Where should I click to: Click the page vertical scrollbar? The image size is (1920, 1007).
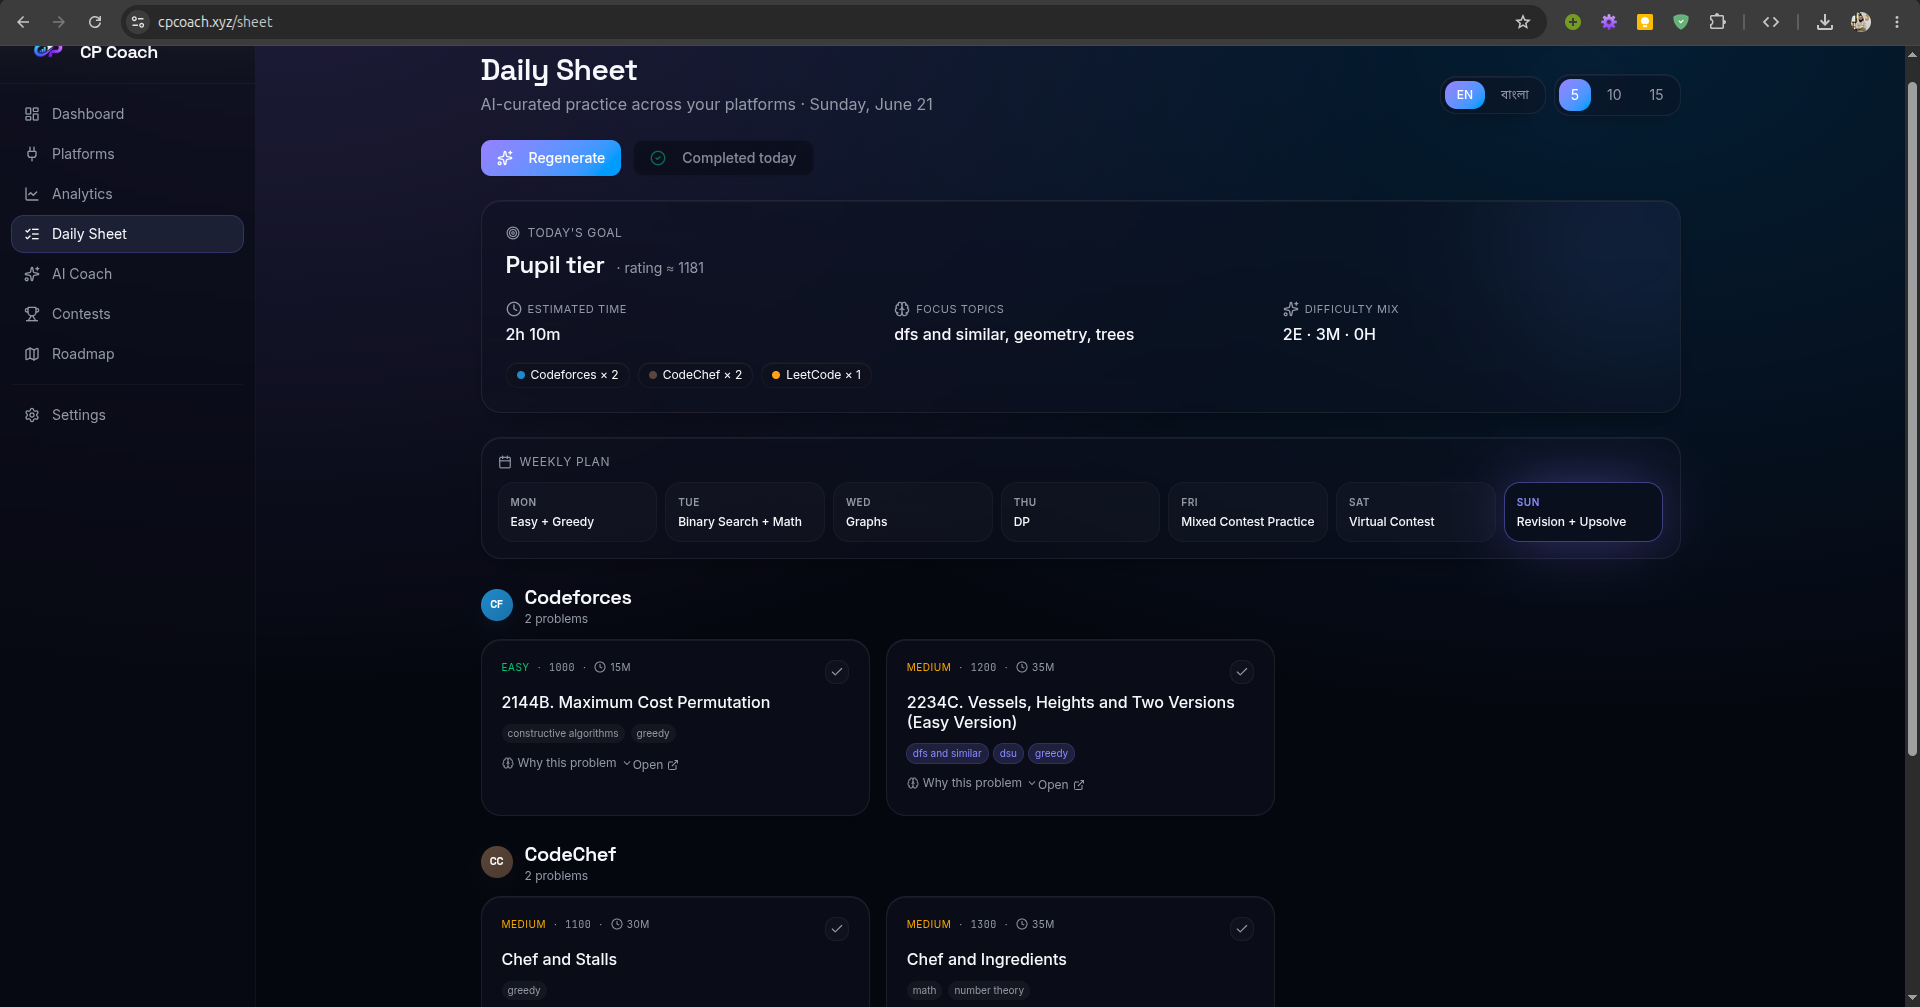coord(1912,420)
